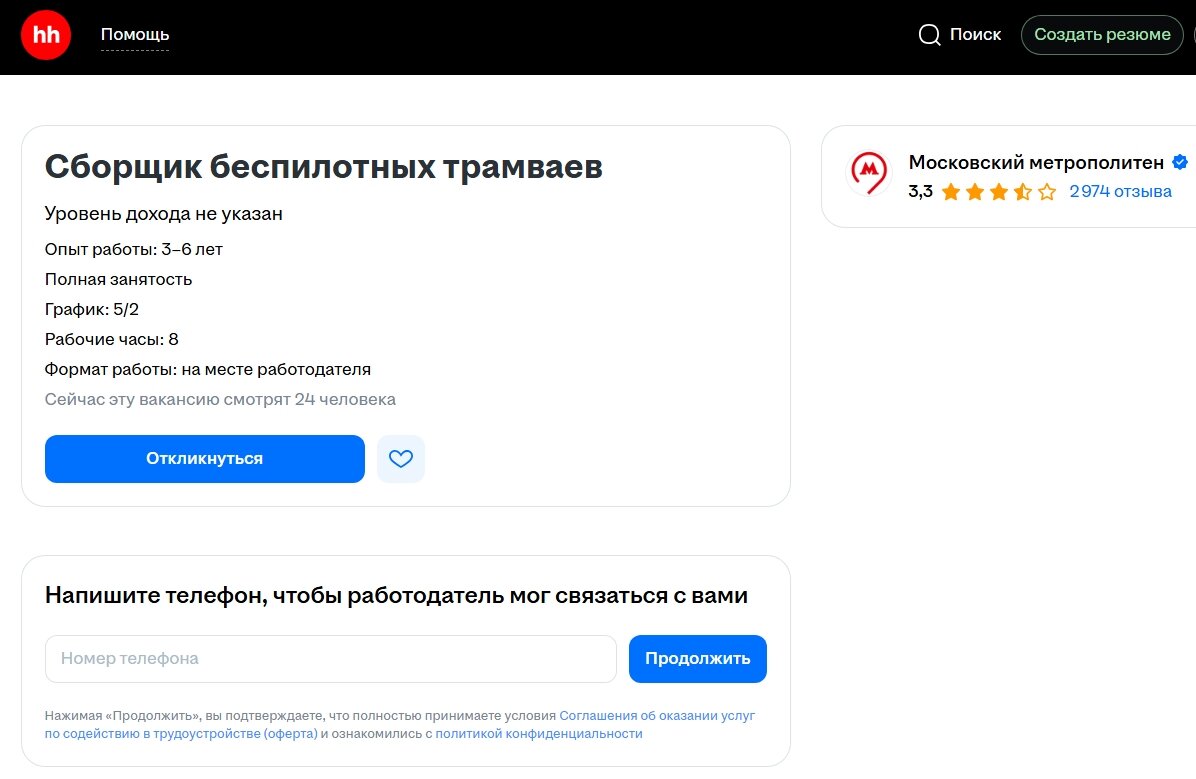
Task: Click the Сборщик беспилотных трамваев vacancy title
Action: coord(323,167)
